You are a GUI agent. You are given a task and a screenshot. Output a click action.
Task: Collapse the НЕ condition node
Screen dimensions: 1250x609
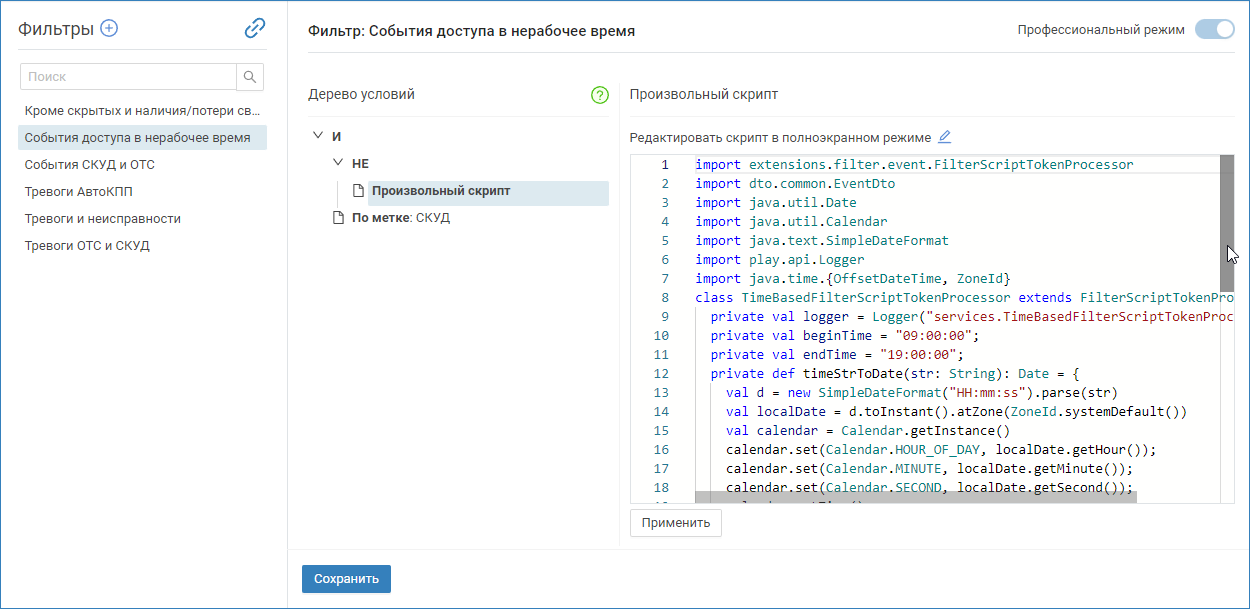[x=338, y=163]
